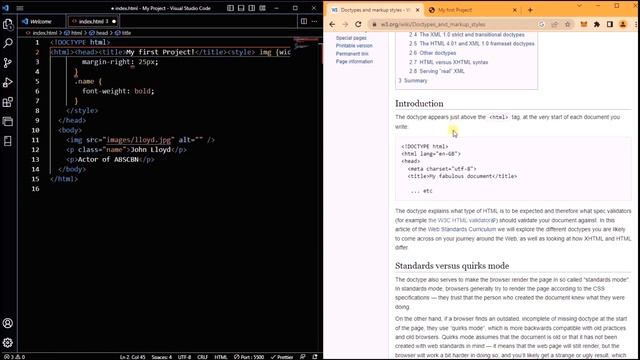
Task: Click Google icon in address bar
Action: tap(542, 24)
